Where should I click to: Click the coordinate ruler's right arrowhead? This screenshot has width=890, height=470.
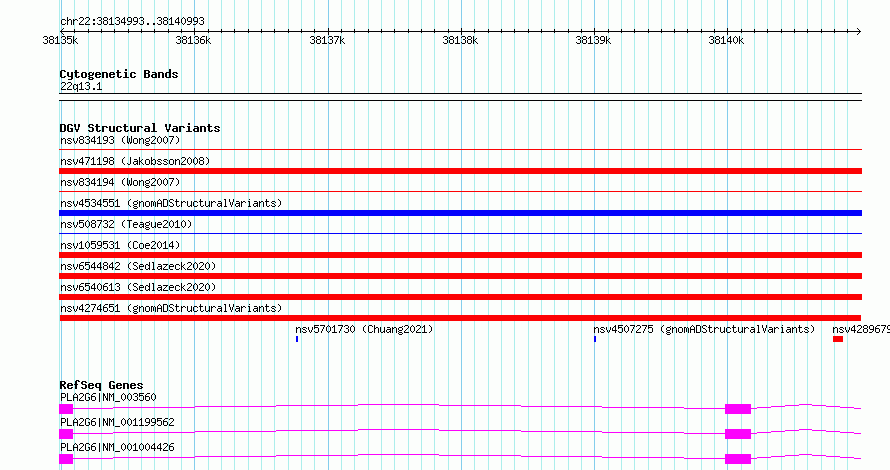click(x=858, y=31)
